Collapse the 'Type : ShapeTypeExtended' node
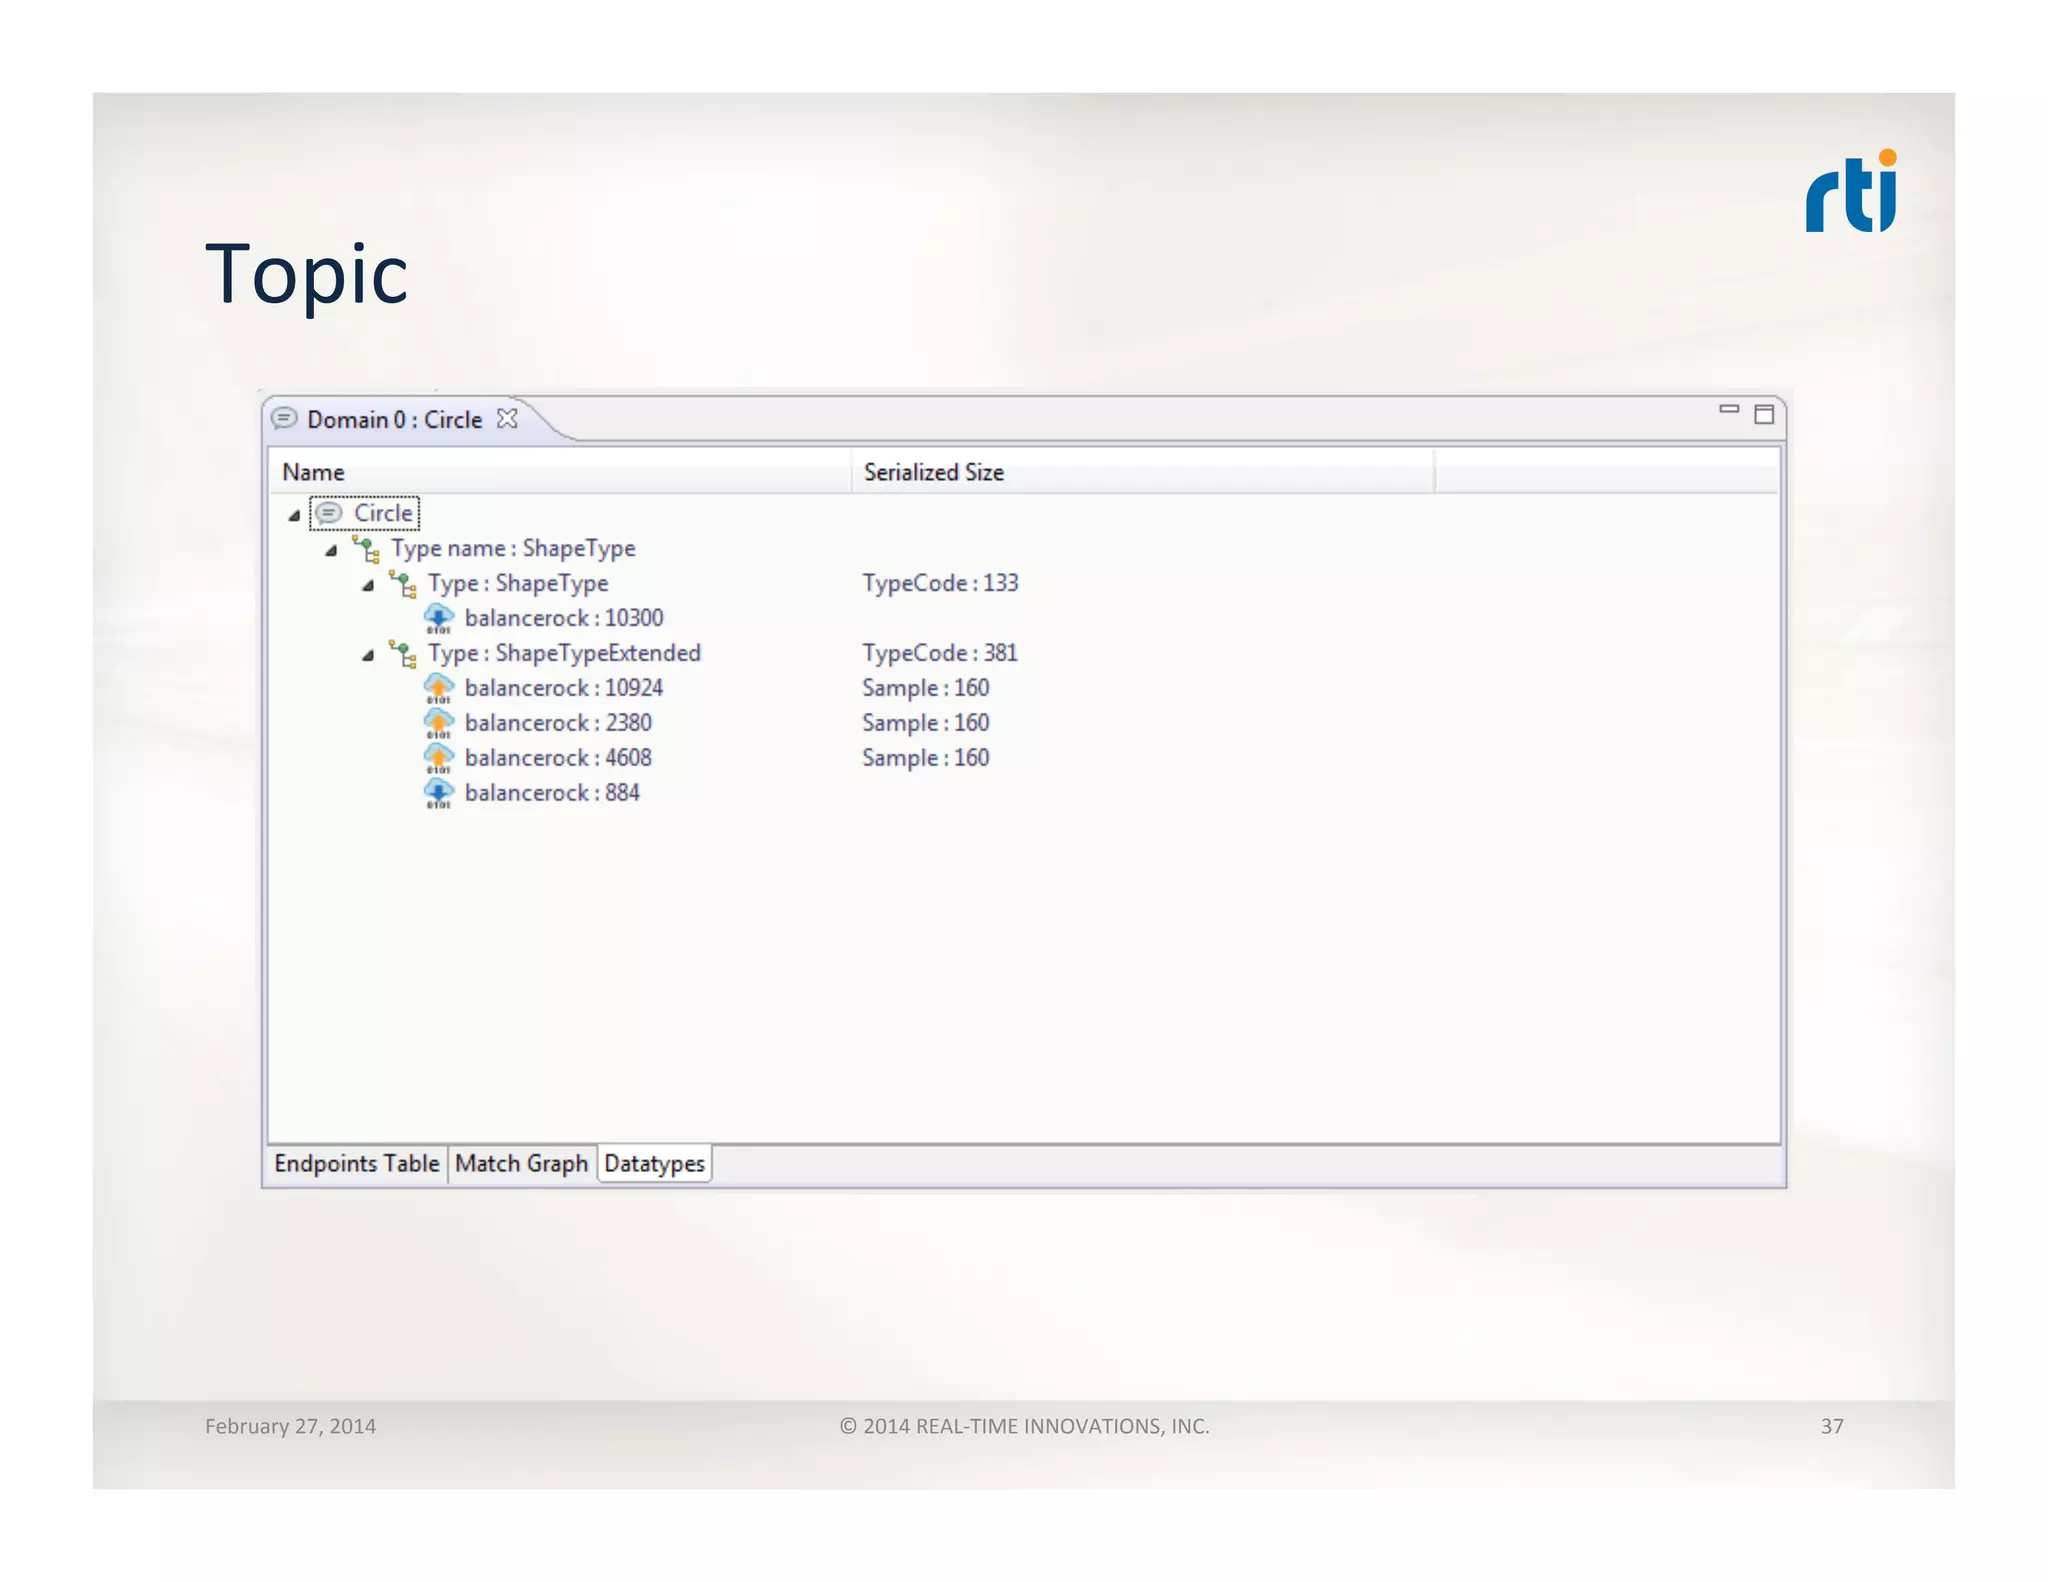This screenshot has height=1582, width=2048. tap(368, 655)
